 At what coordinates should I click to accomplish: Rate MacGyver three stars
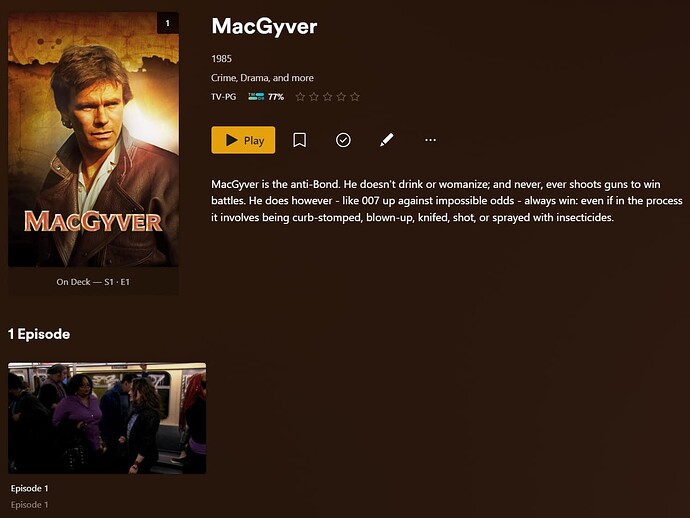point(327,97)
